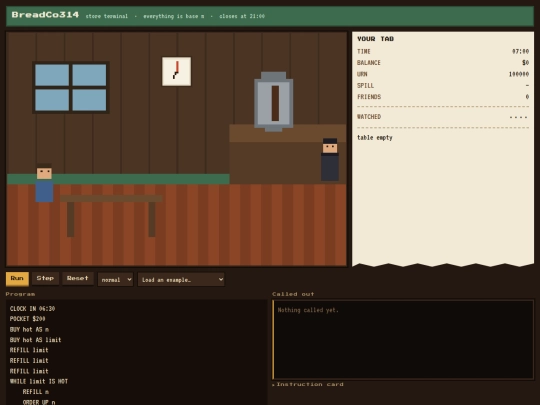
Task: Click the 'REFILL n' program line
Action: (35, 392)
